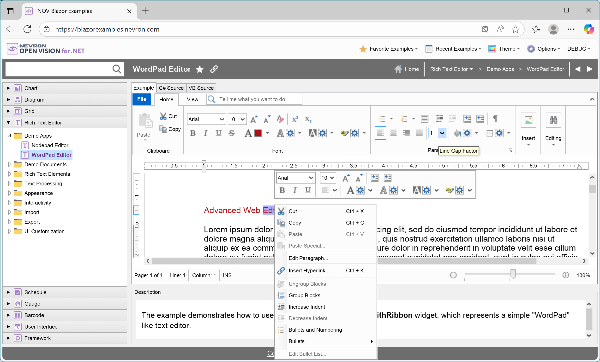Toggle Bold in the ribbon Font group

(x=193, y=133)
